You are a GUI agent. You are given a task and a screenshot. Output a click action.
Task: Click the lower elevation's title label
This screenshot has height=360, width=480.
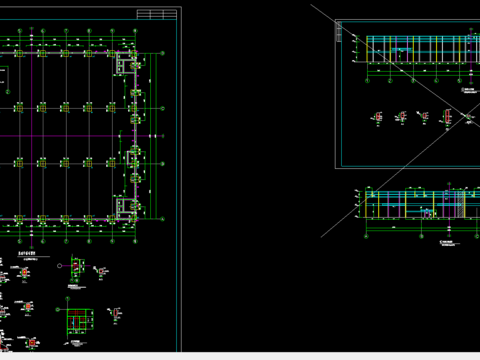[448, 242]
